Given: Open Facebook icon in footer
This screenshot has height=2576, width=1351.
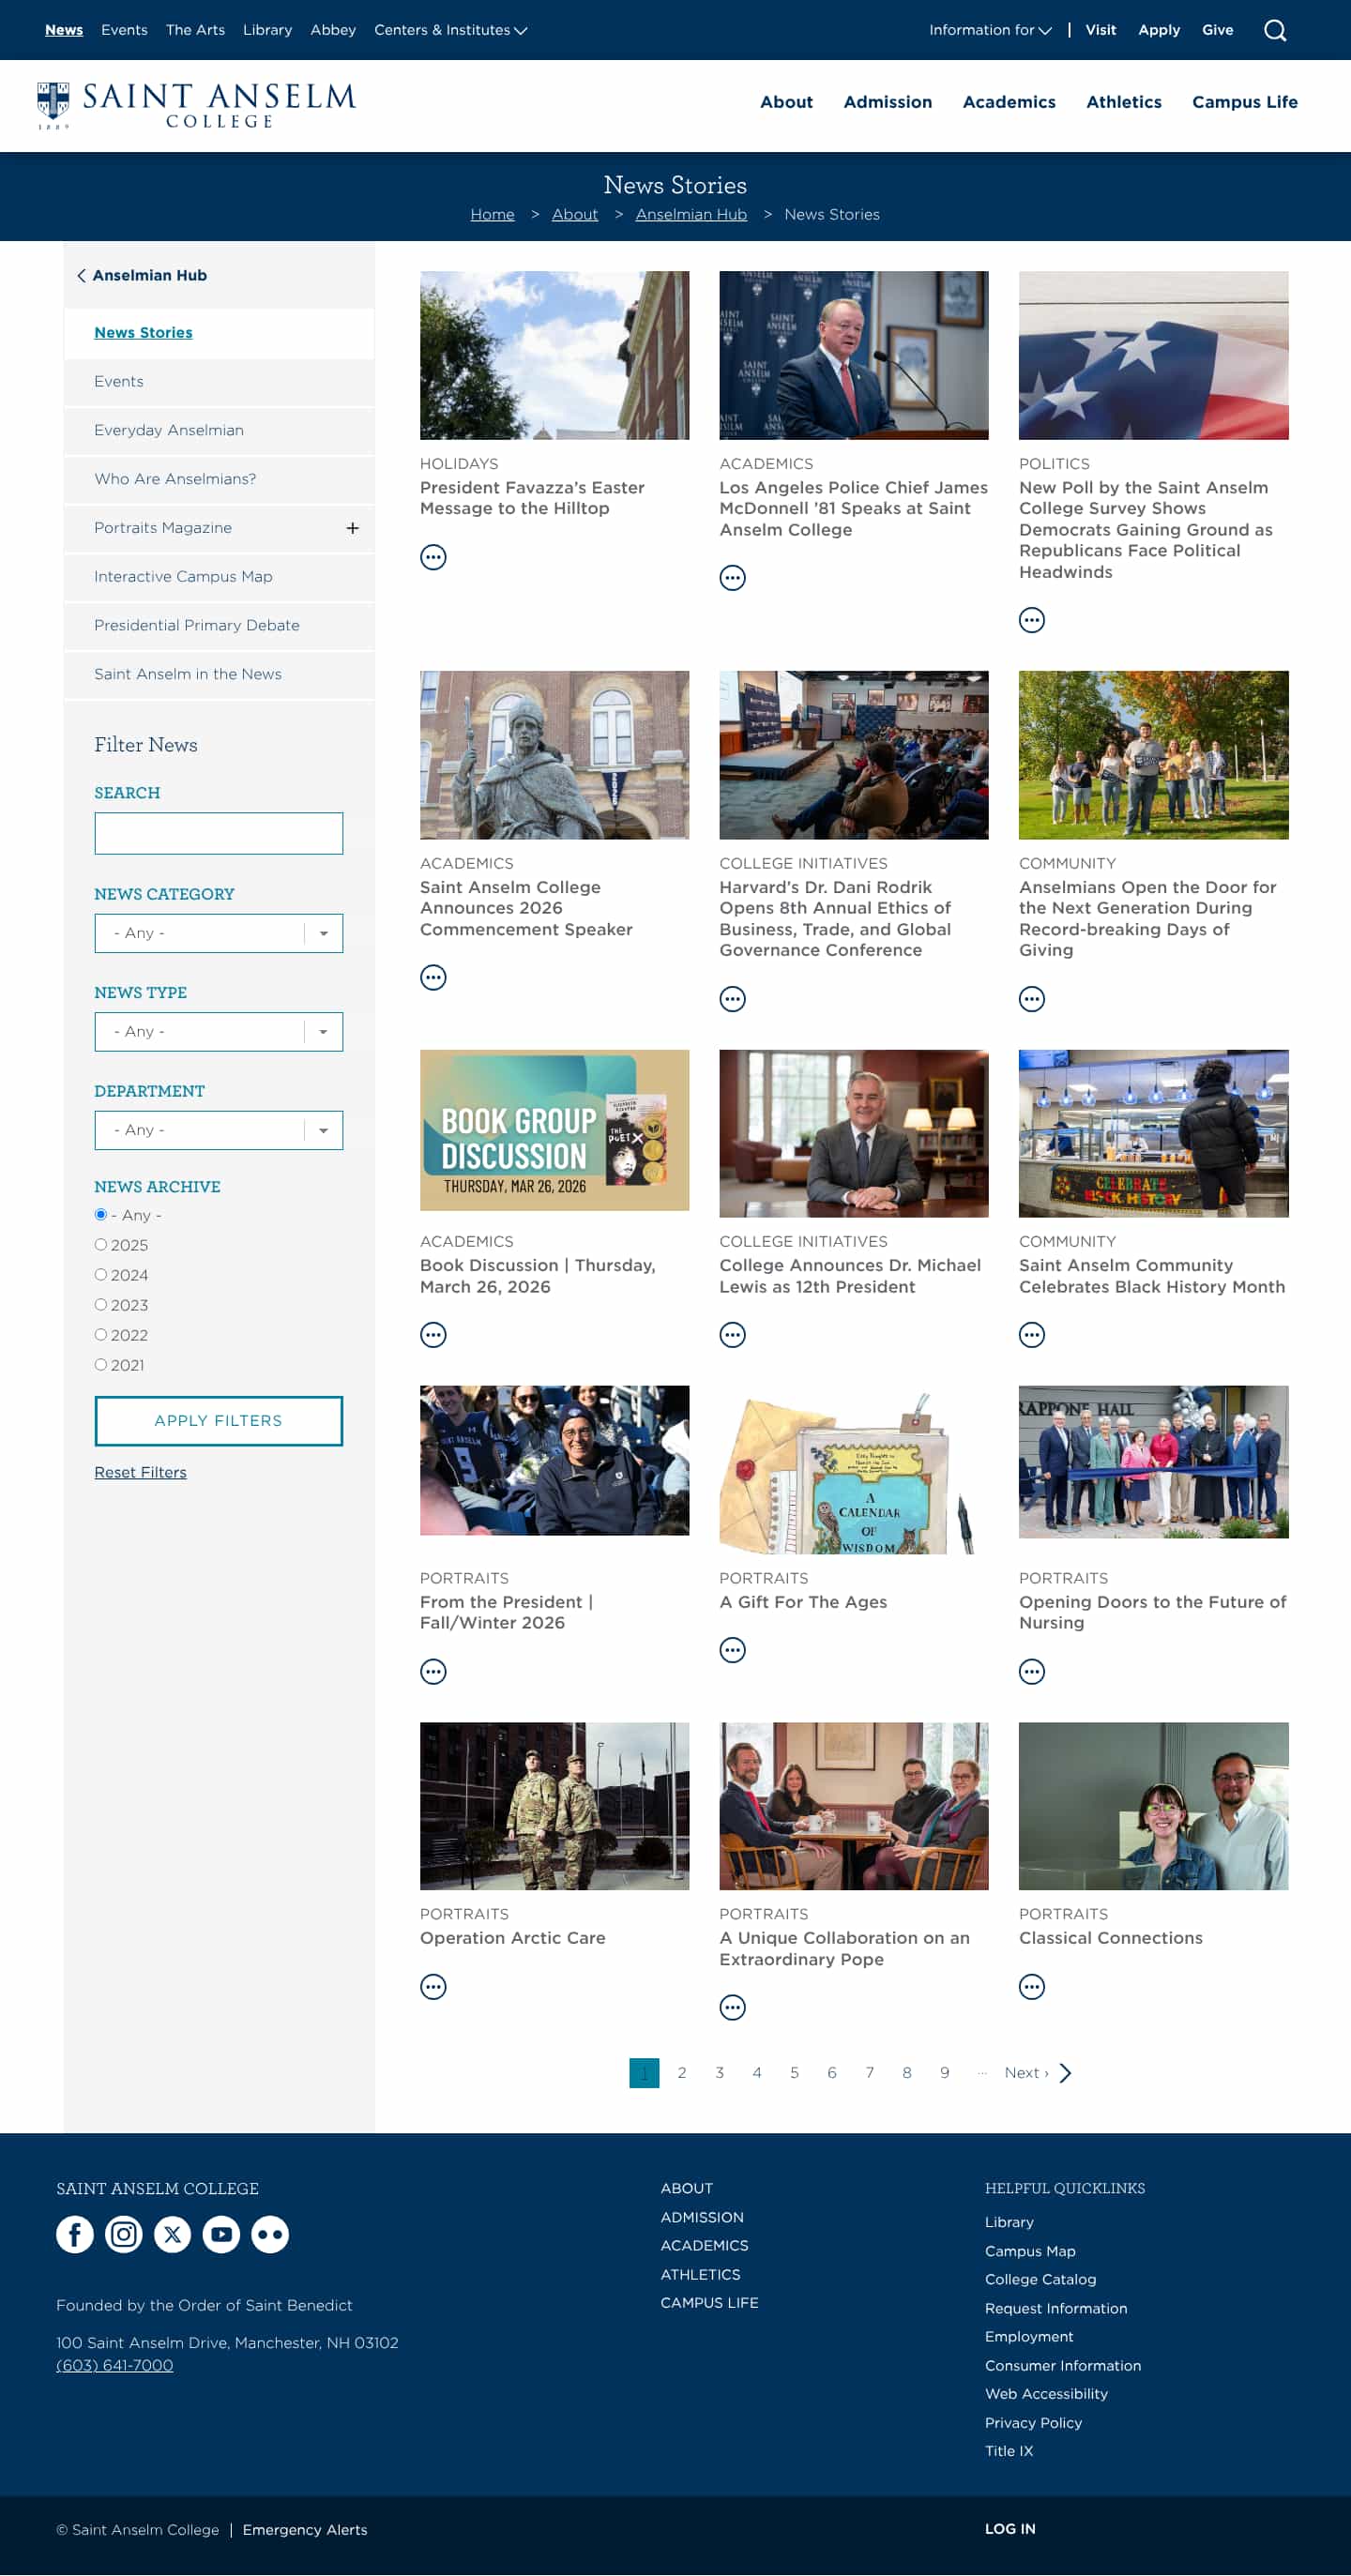Looking at the screenshot, I should [75, 2234].
